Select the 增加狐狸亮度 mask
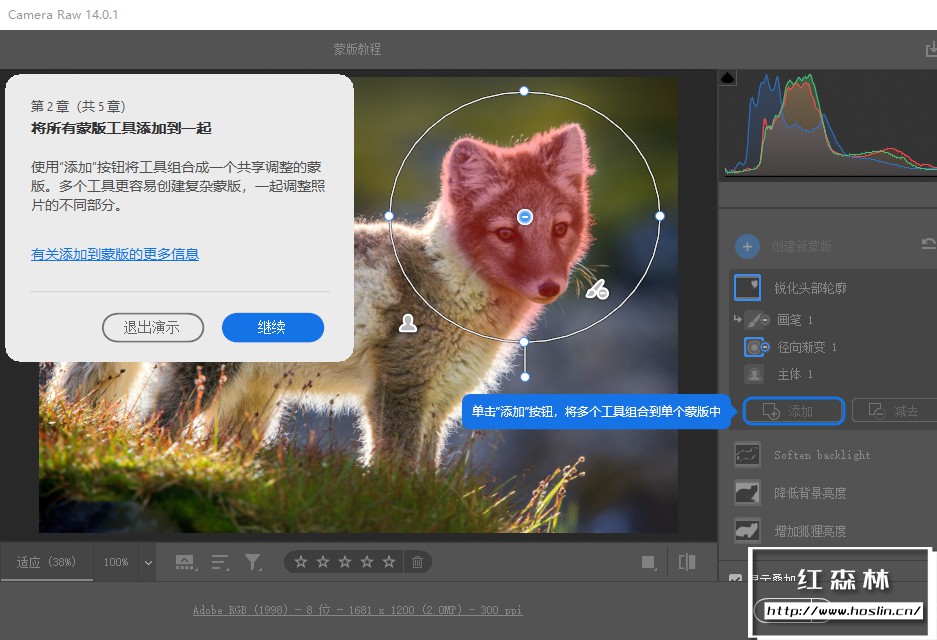The width and height of the screenshot is (937, 640). pyautogui.click(x=747, y=530)
